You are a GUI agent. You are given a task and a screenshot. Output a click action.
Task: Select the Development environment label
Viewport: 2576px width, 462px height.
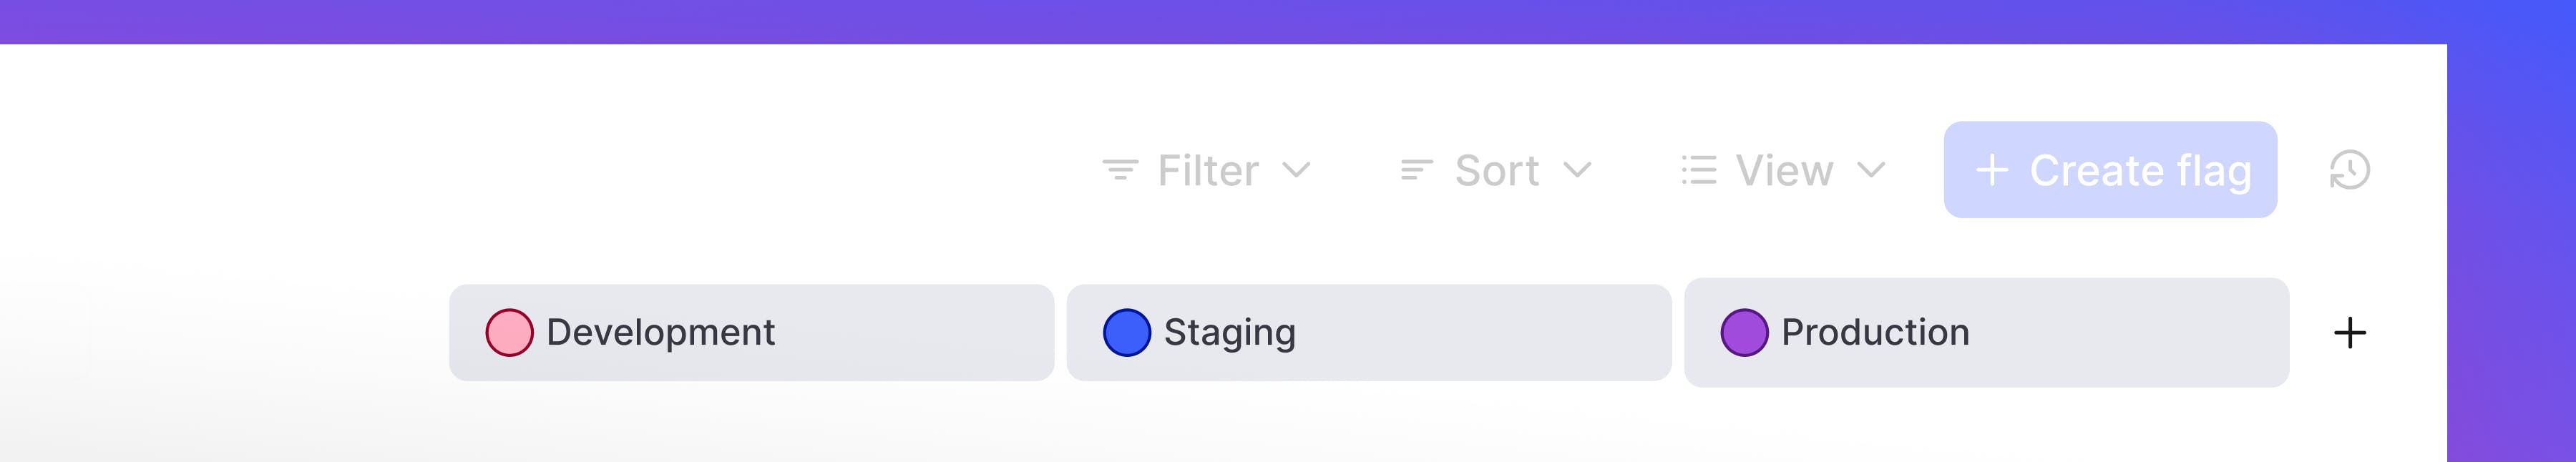point(660,332)
